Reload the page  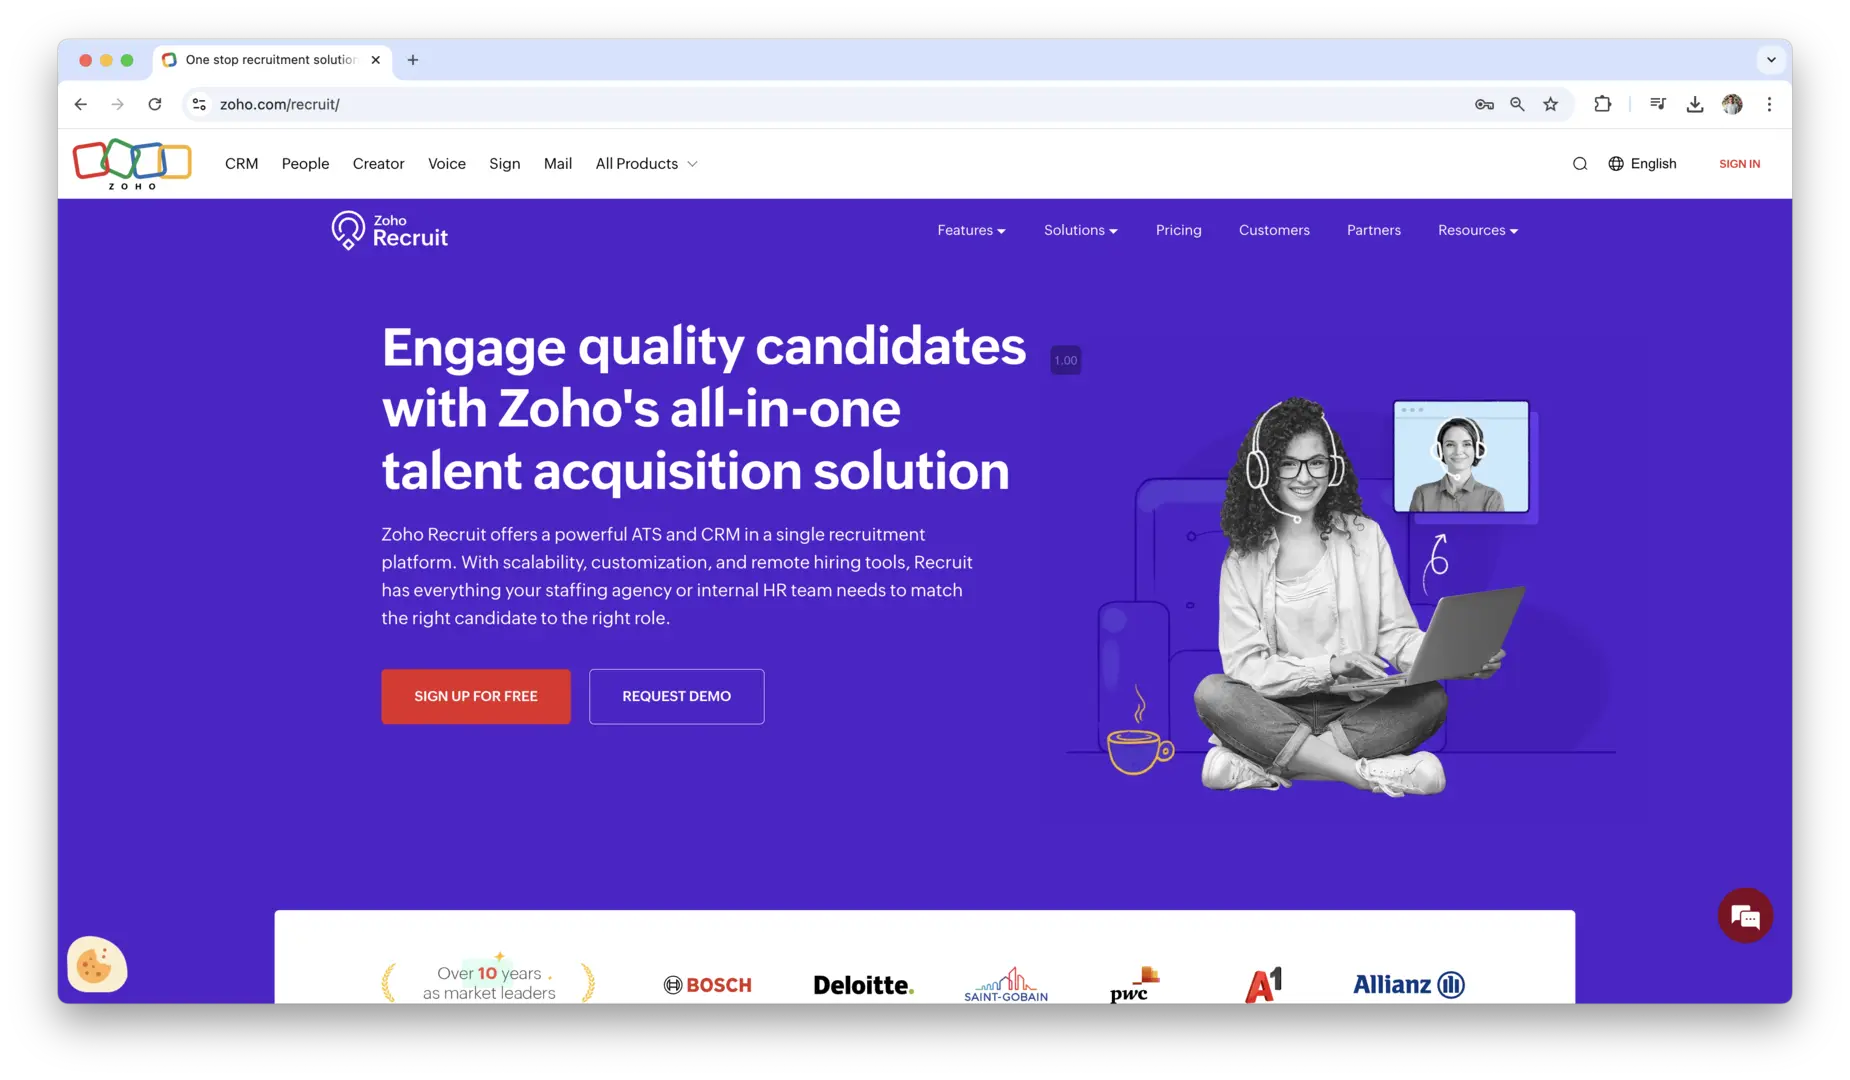(x=155, y=104)
